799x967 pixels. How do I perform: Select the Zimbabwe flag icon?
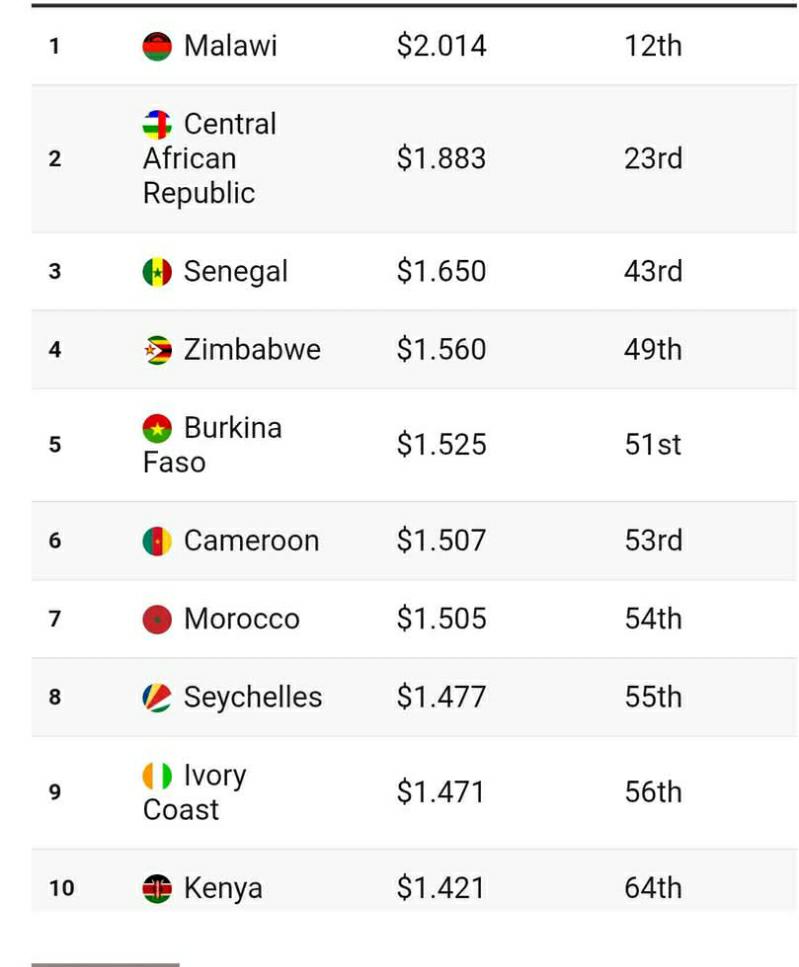(x=157, y=350)
